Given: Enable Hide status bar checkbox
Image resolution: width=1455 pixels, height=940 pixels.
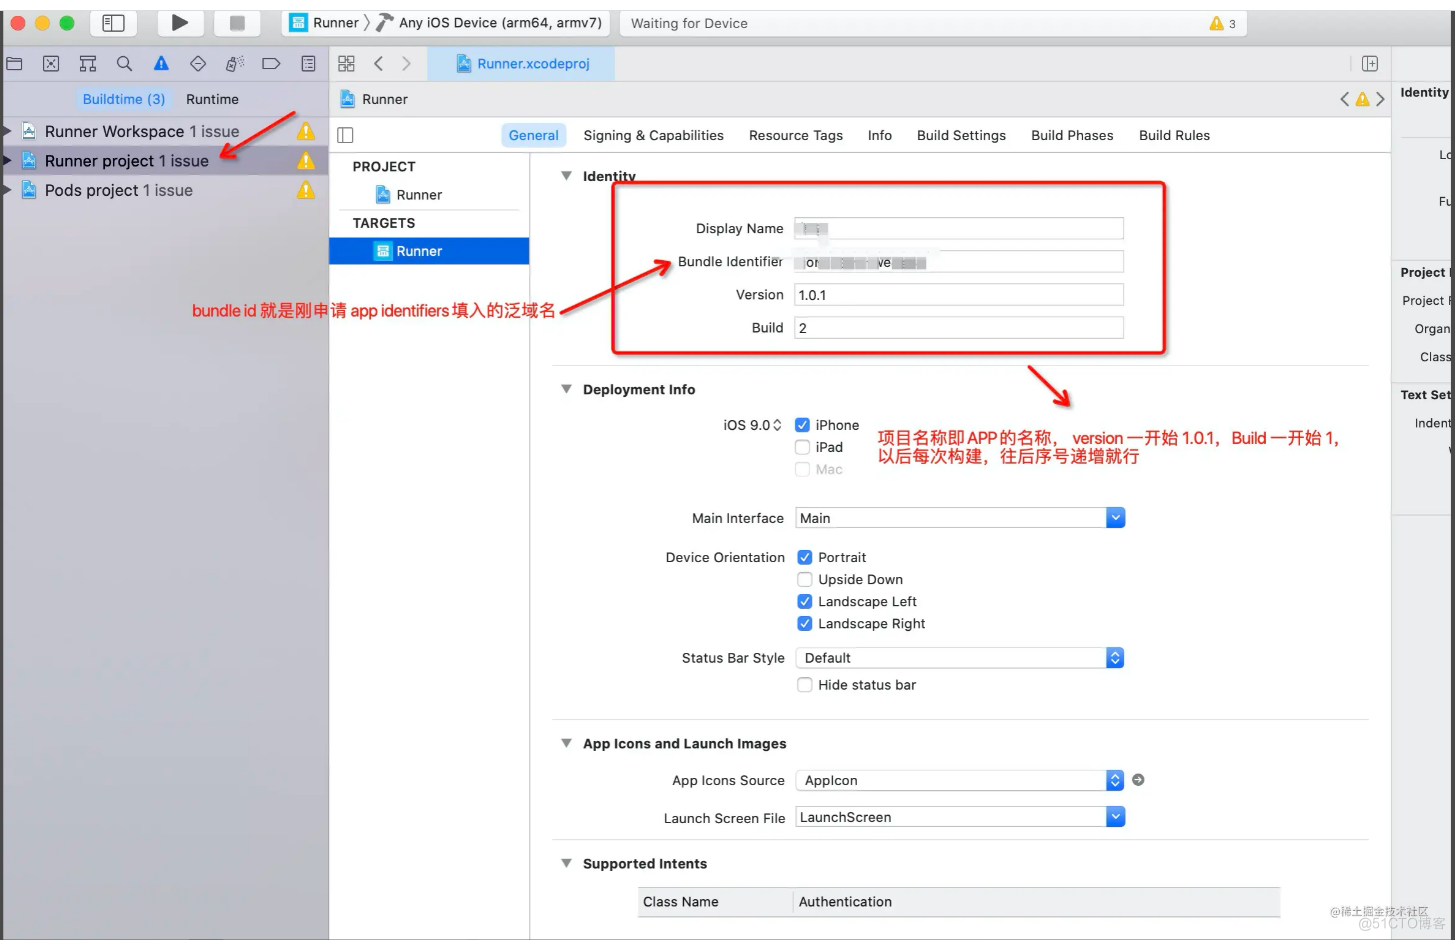Looking at the screenshot, I should click(805, 685).
